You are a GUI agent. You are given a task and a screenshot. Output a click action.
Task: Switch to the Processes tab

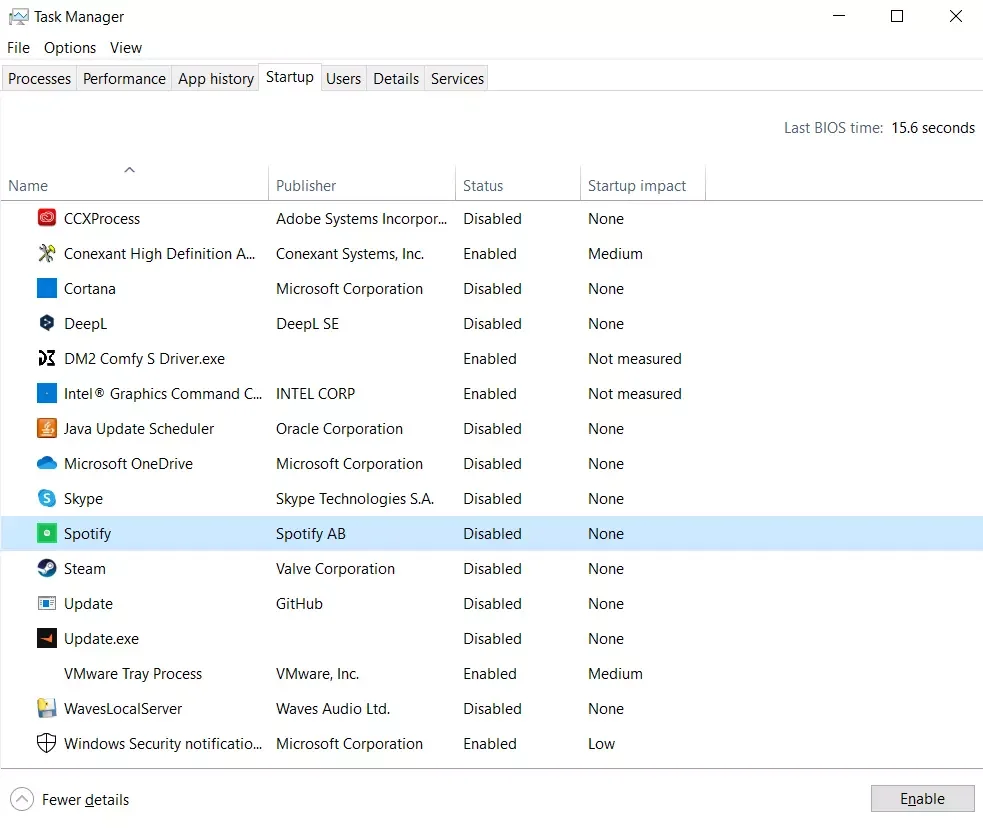pos(39,78)
